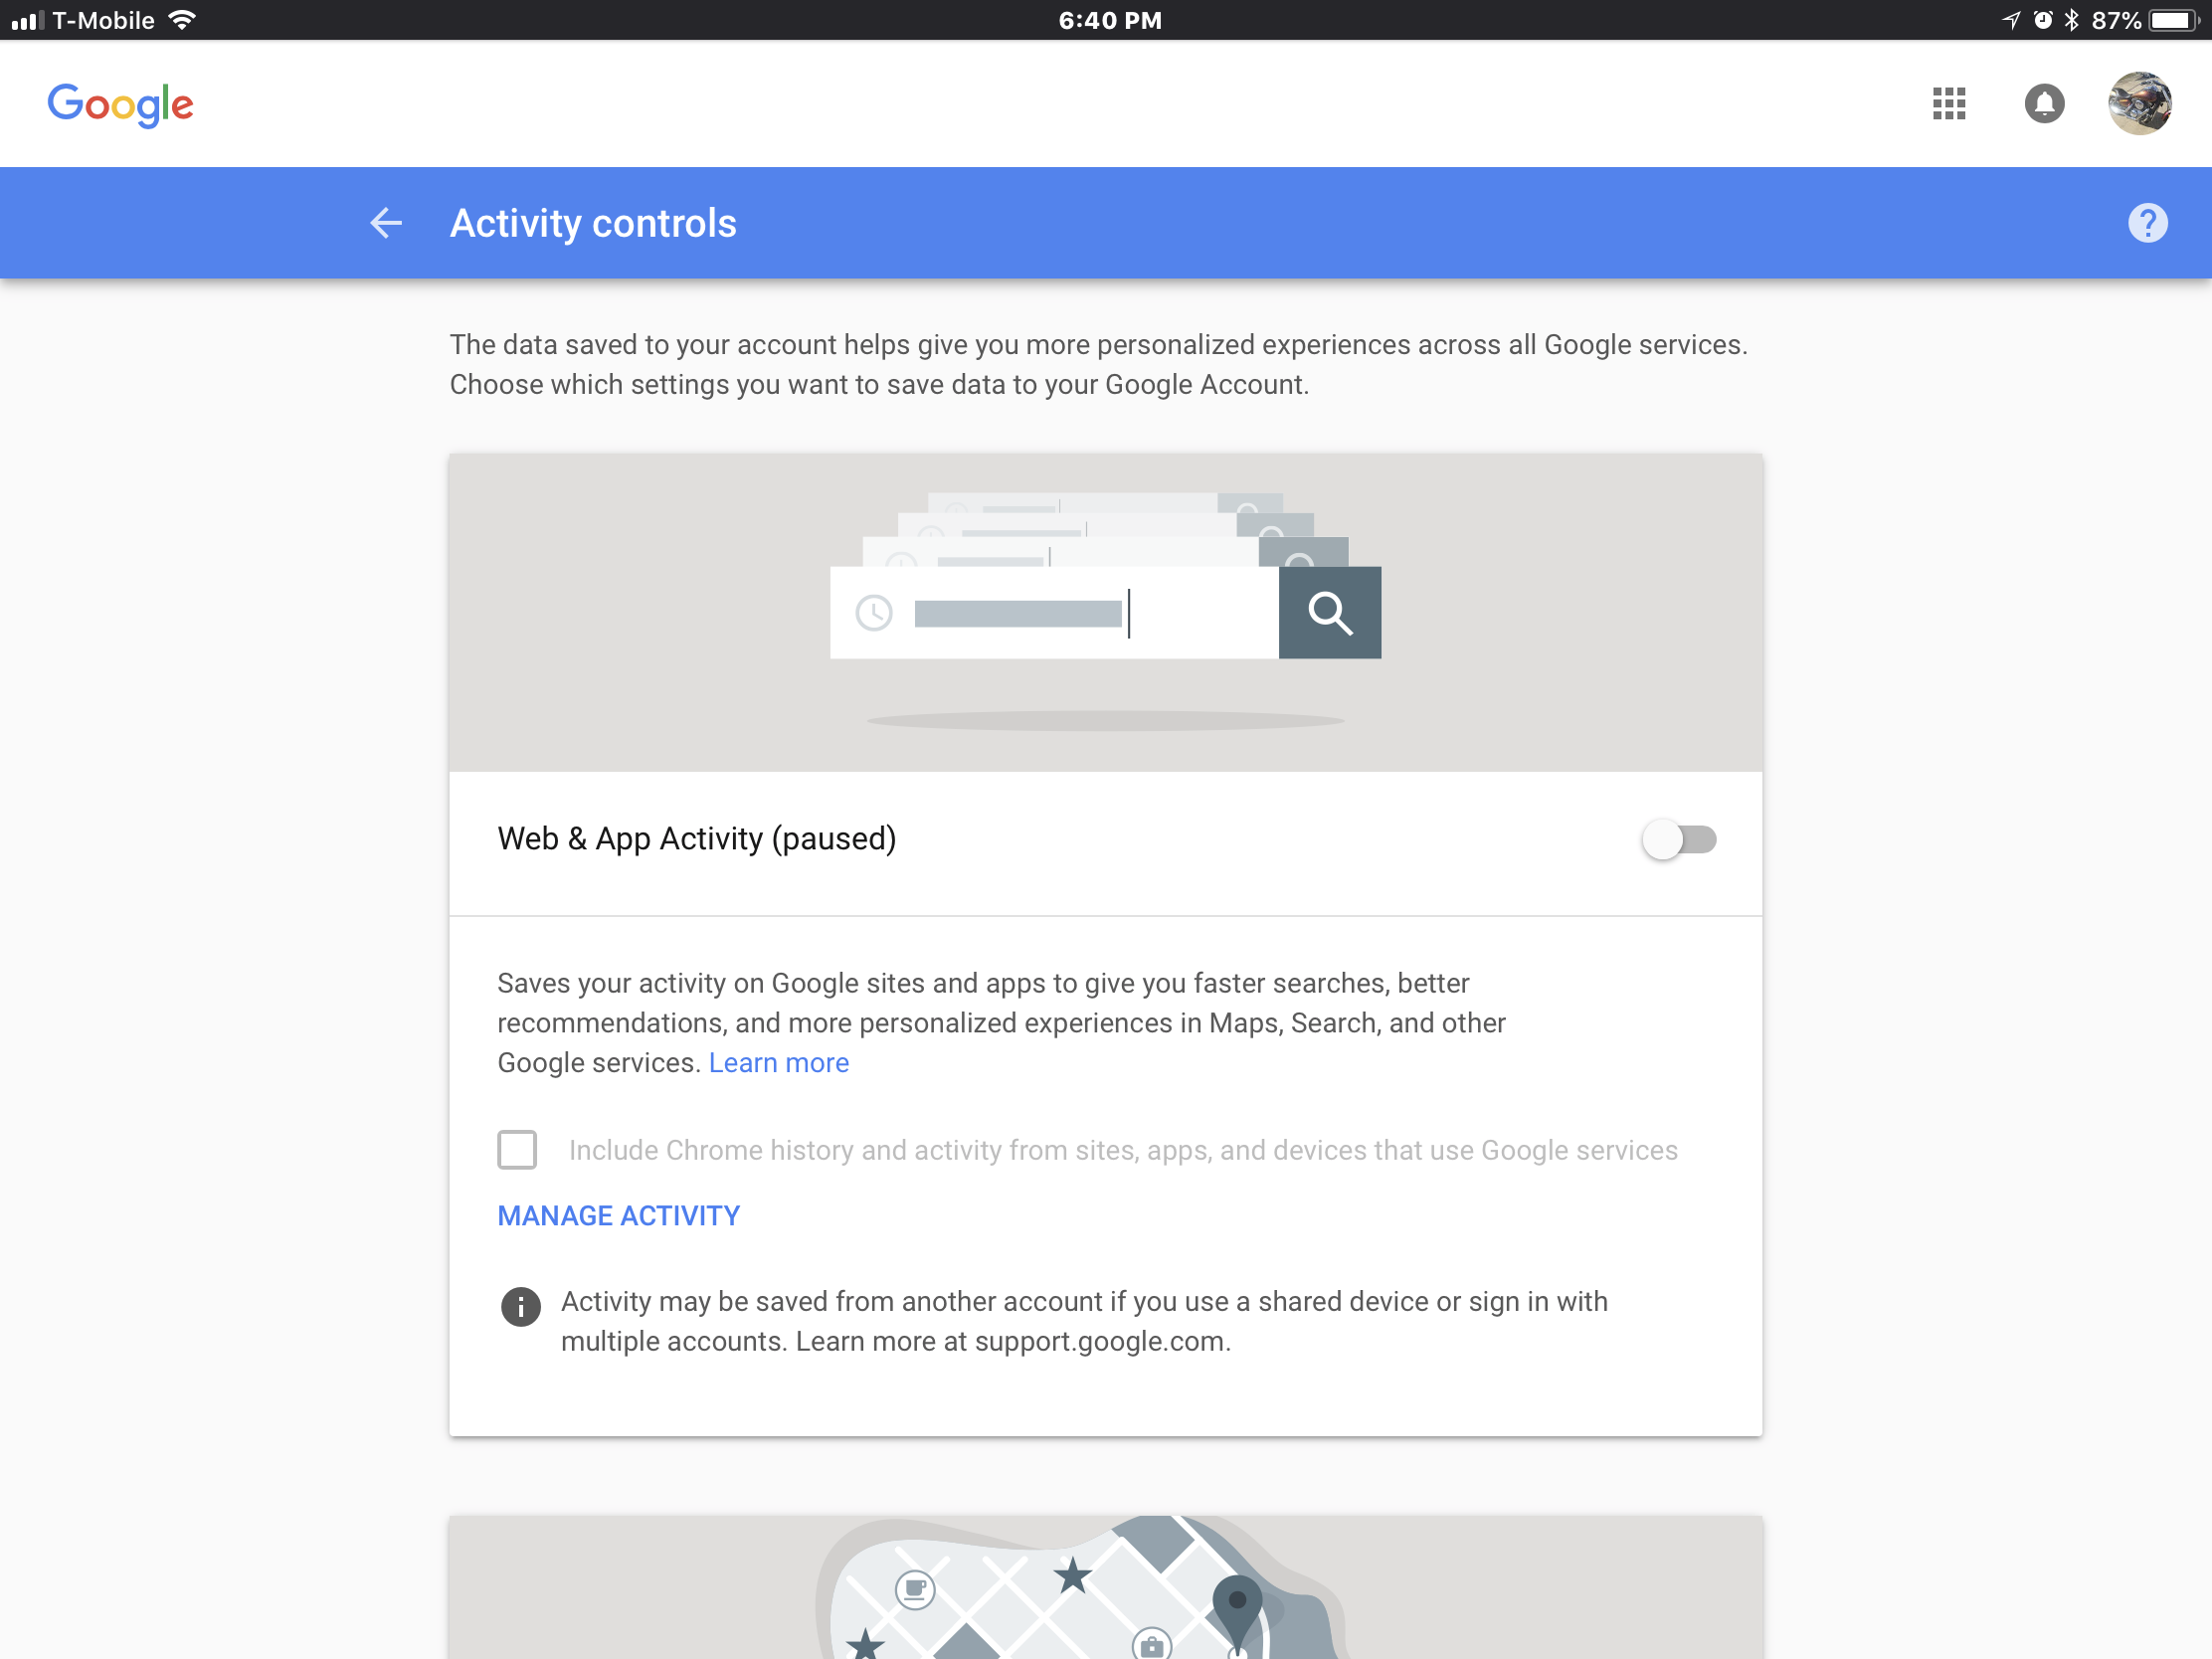Open help via the question mark icon
The image size is (2212, 1659).
(x=2146, y=223)
